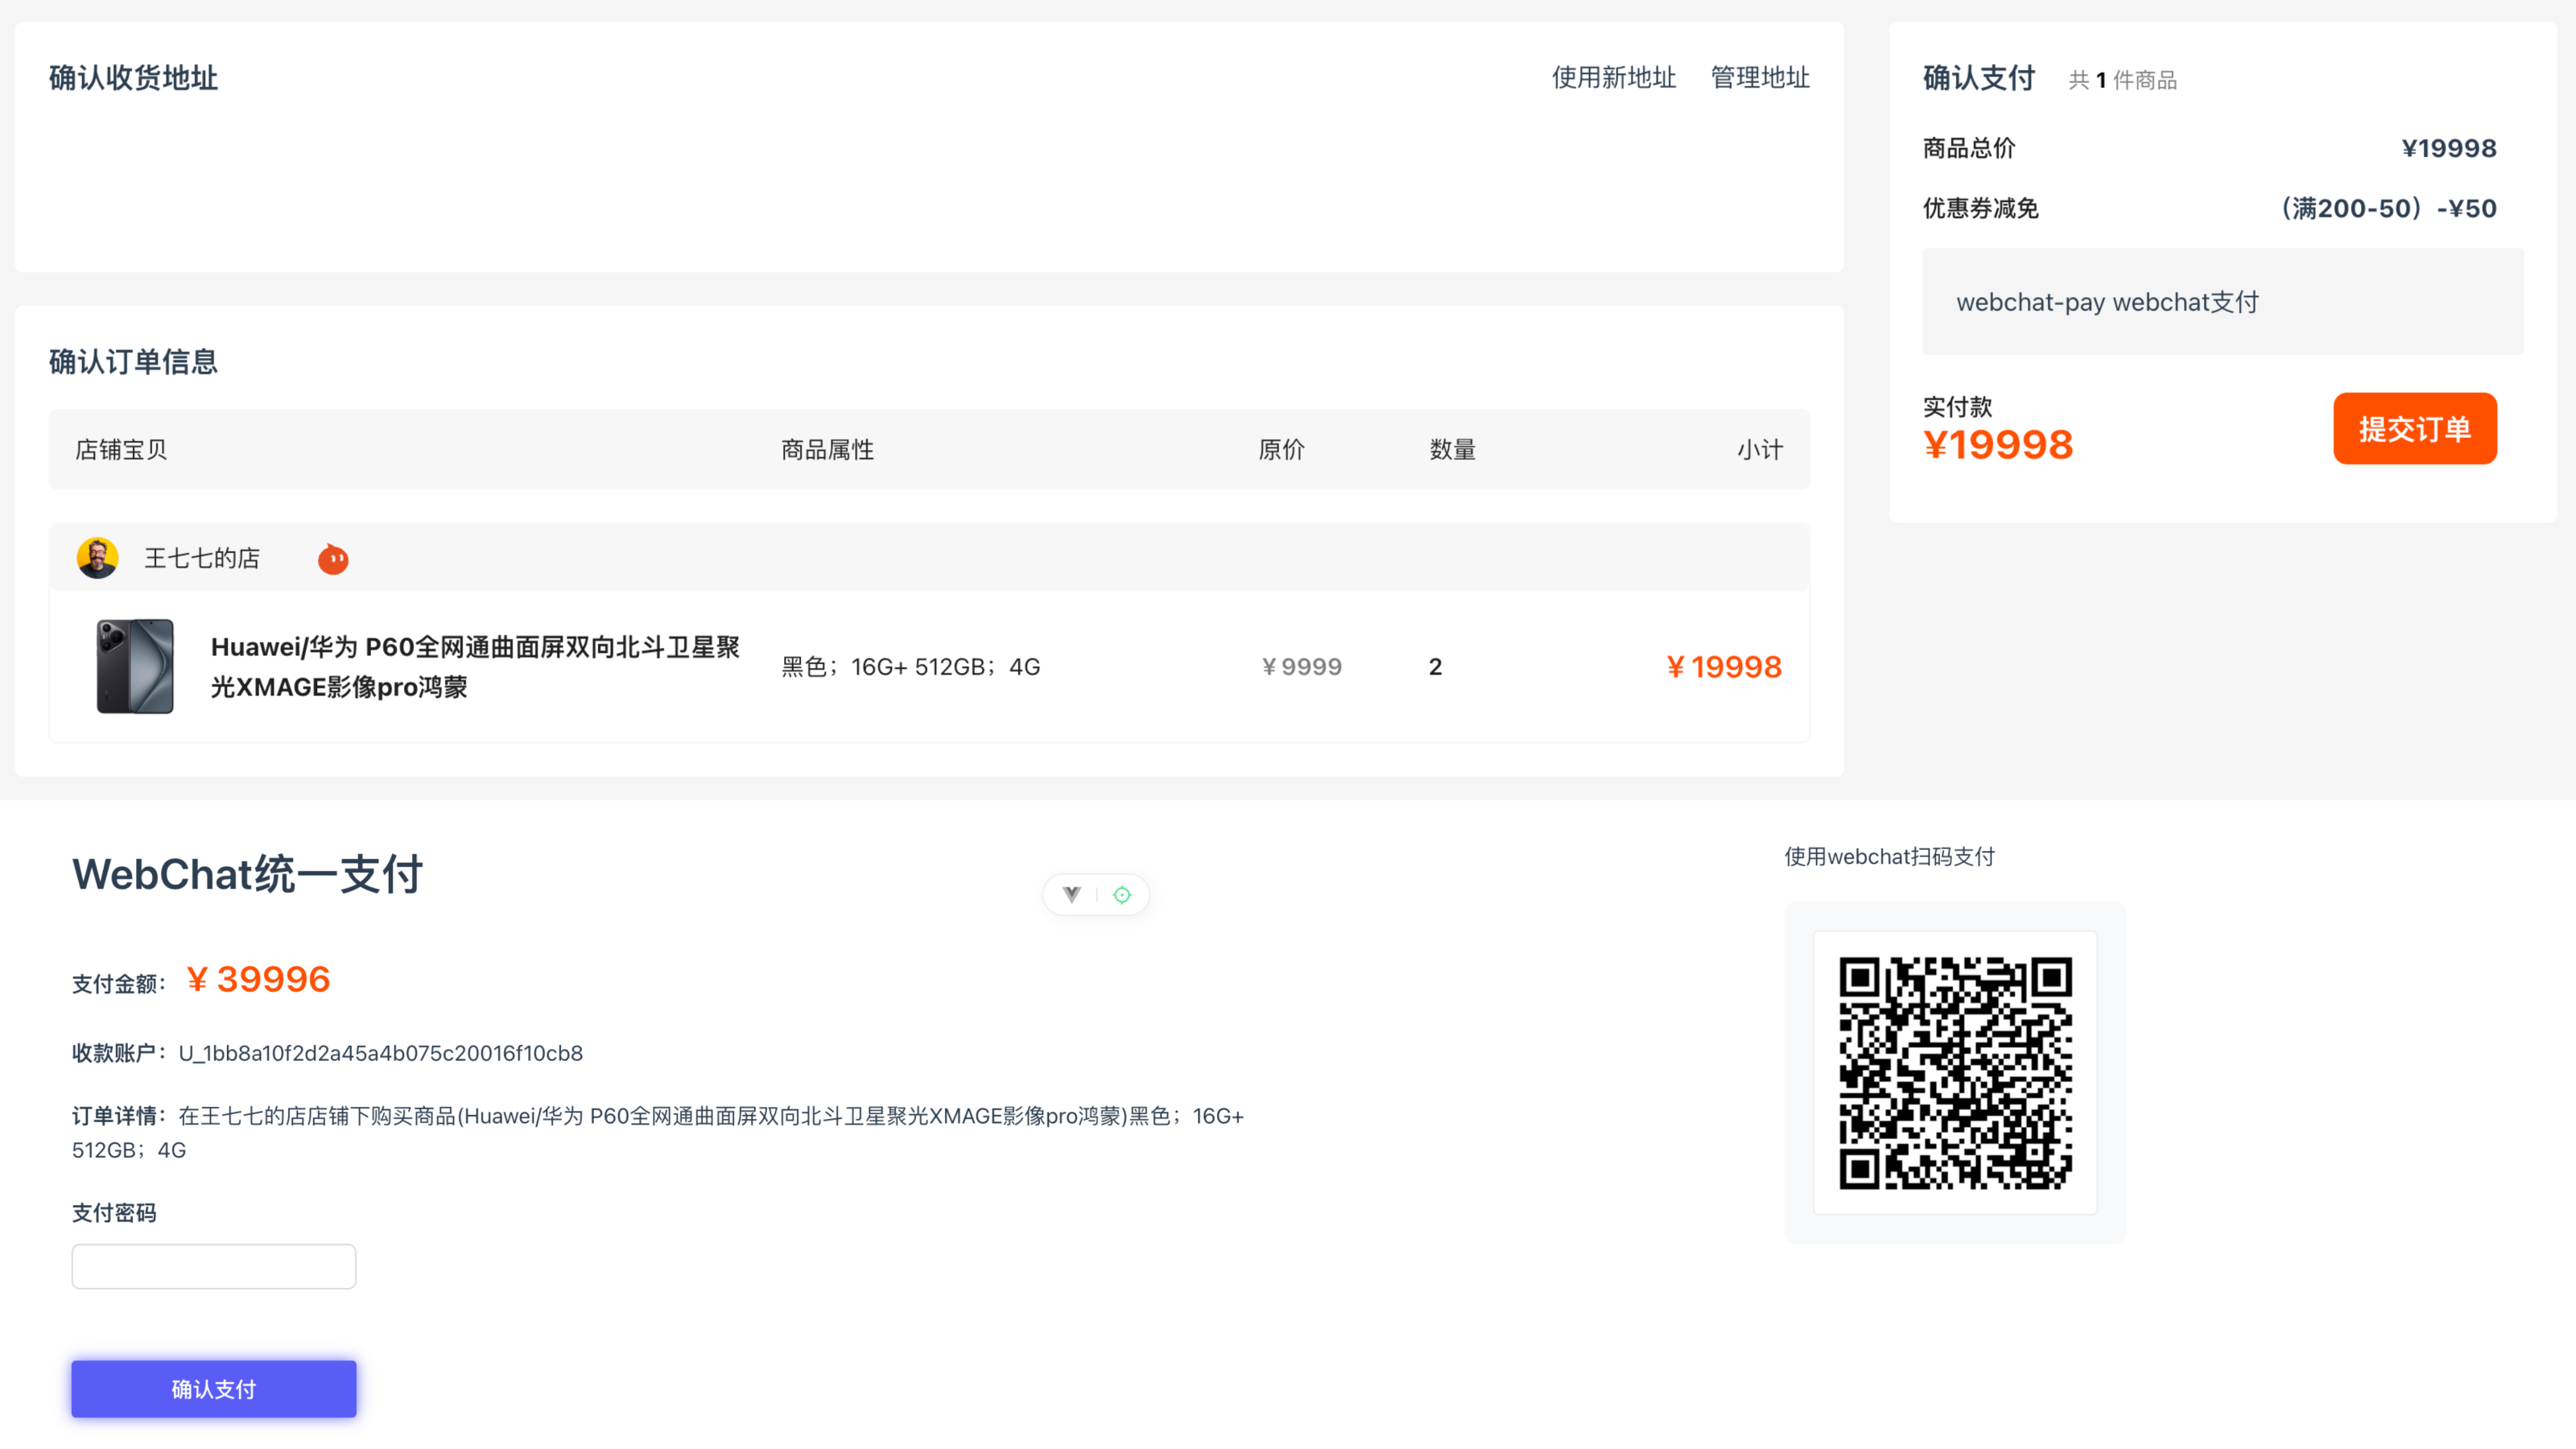
Task: Click the 商品总价 amount ¥19998
Action: tap(2449, 148)
